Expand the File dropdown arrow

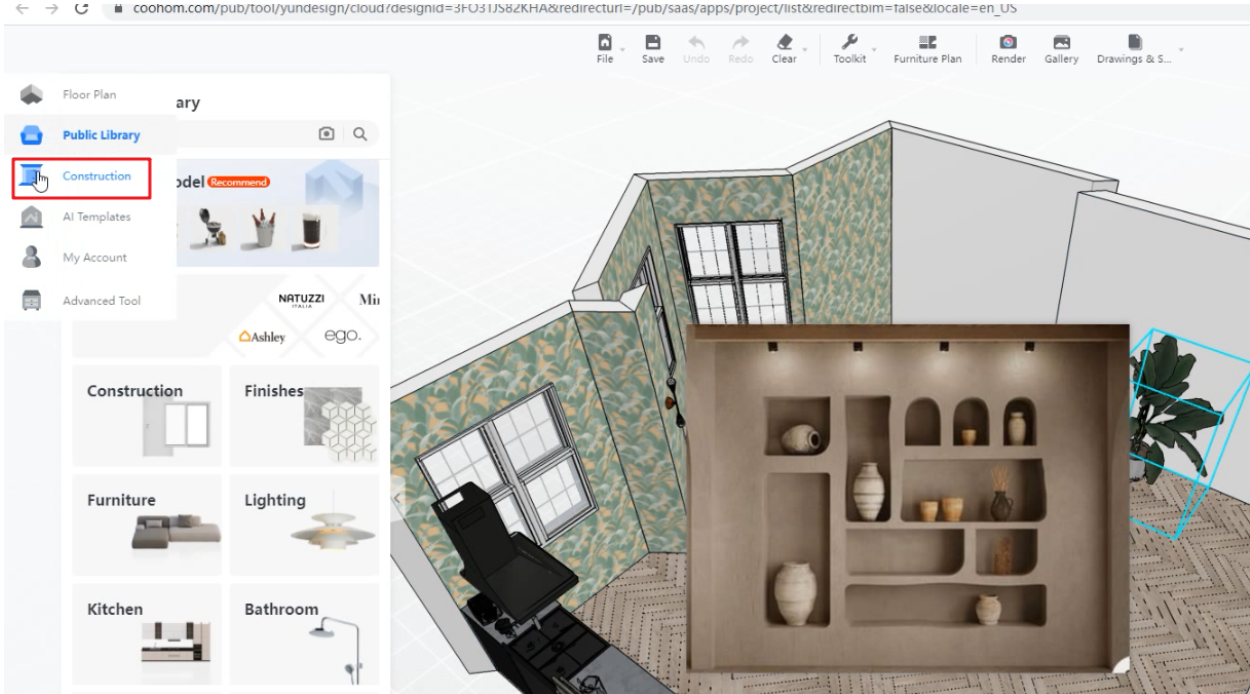point(622,49)
